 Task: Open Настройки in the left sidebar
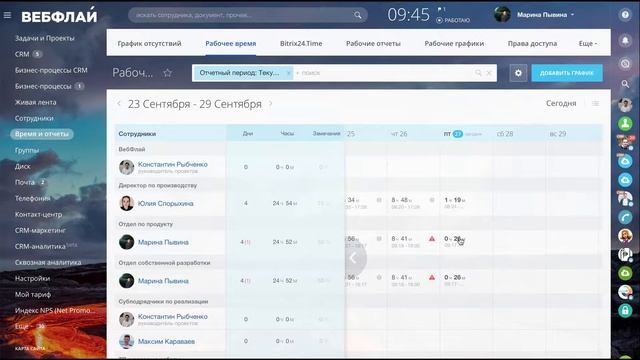click(32, 278)
